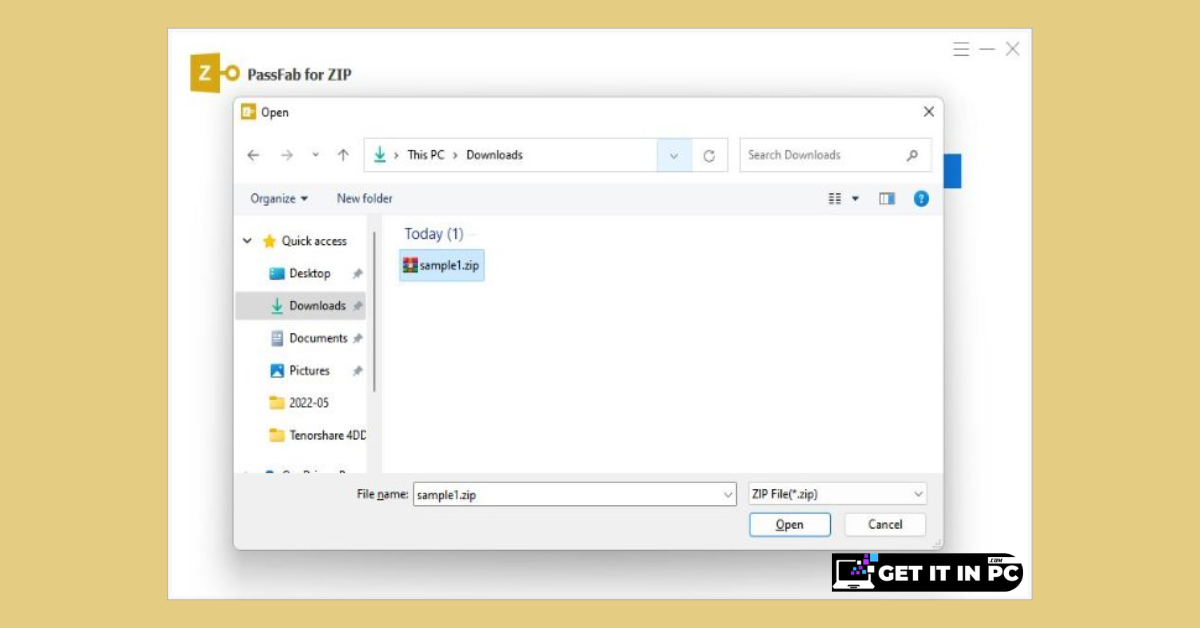Open Documents in the sidebar
Viewport: 1200px width, 628px height.
click(x=318, y=338)
